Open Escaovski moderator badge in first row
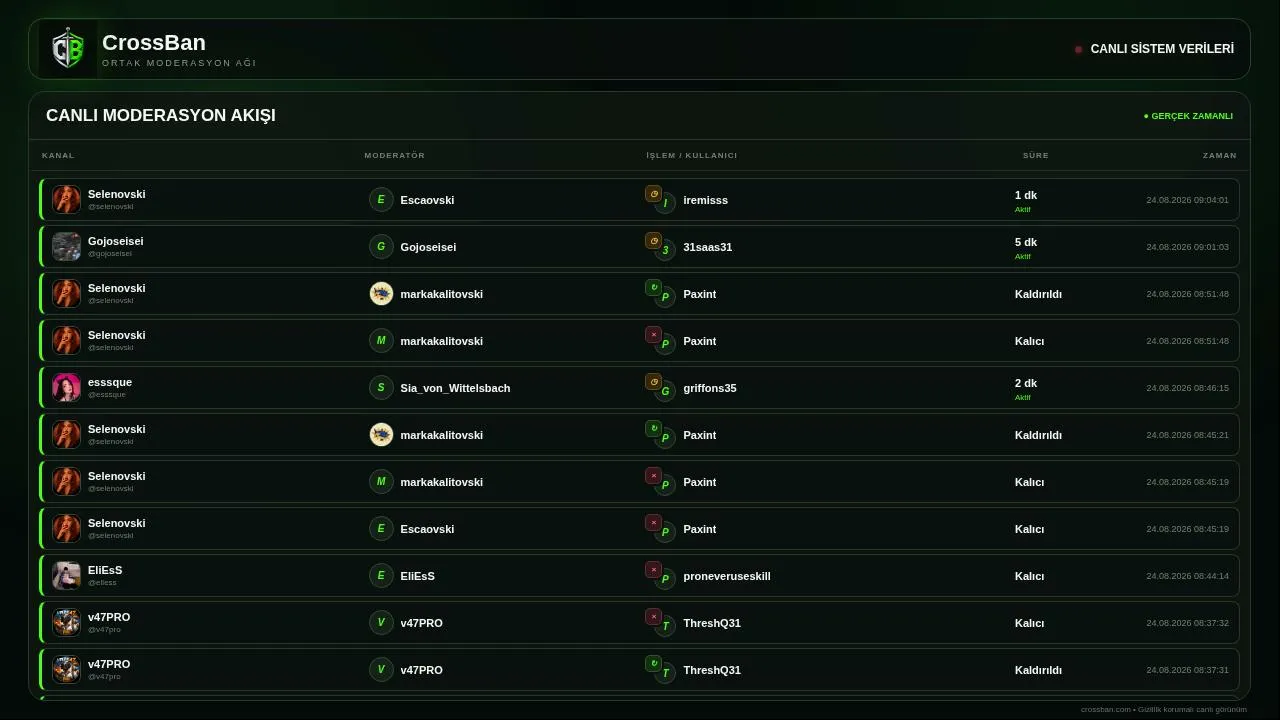The height and width of the screenshot is (720, 1280). click(x=381, y=200)
